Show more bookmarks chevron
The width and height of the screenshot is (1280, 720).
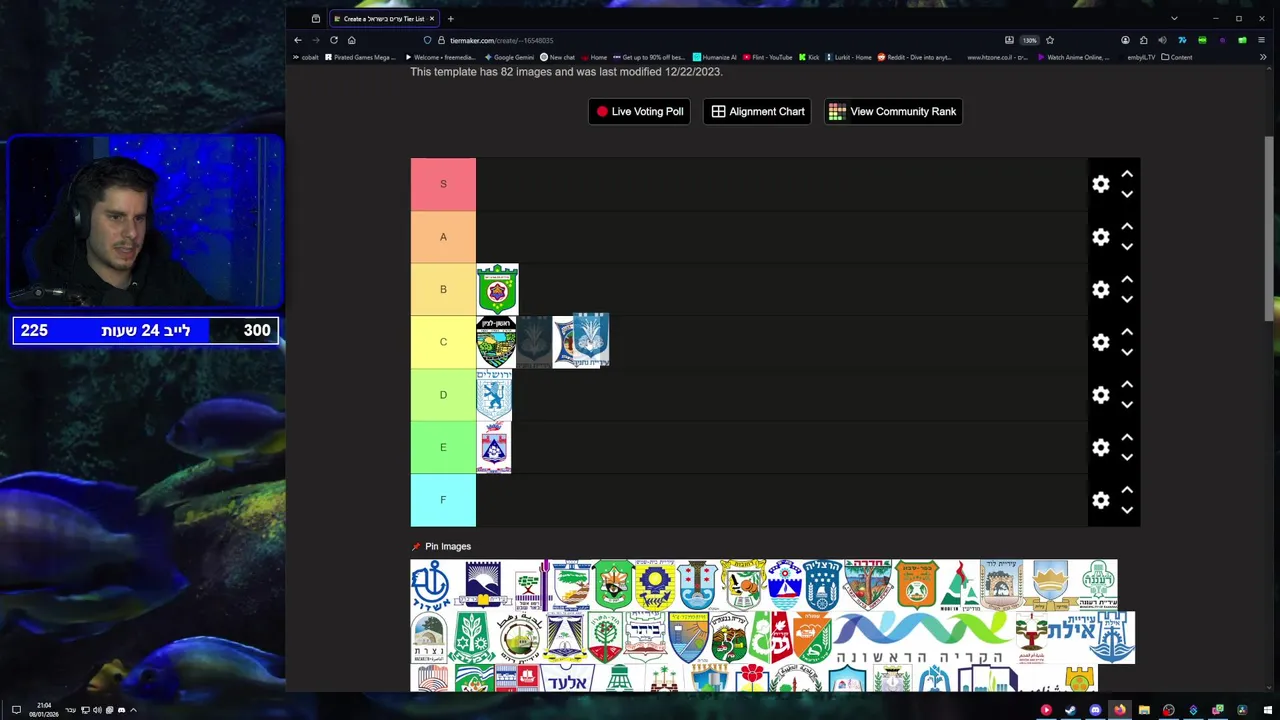click(1262, 57)
